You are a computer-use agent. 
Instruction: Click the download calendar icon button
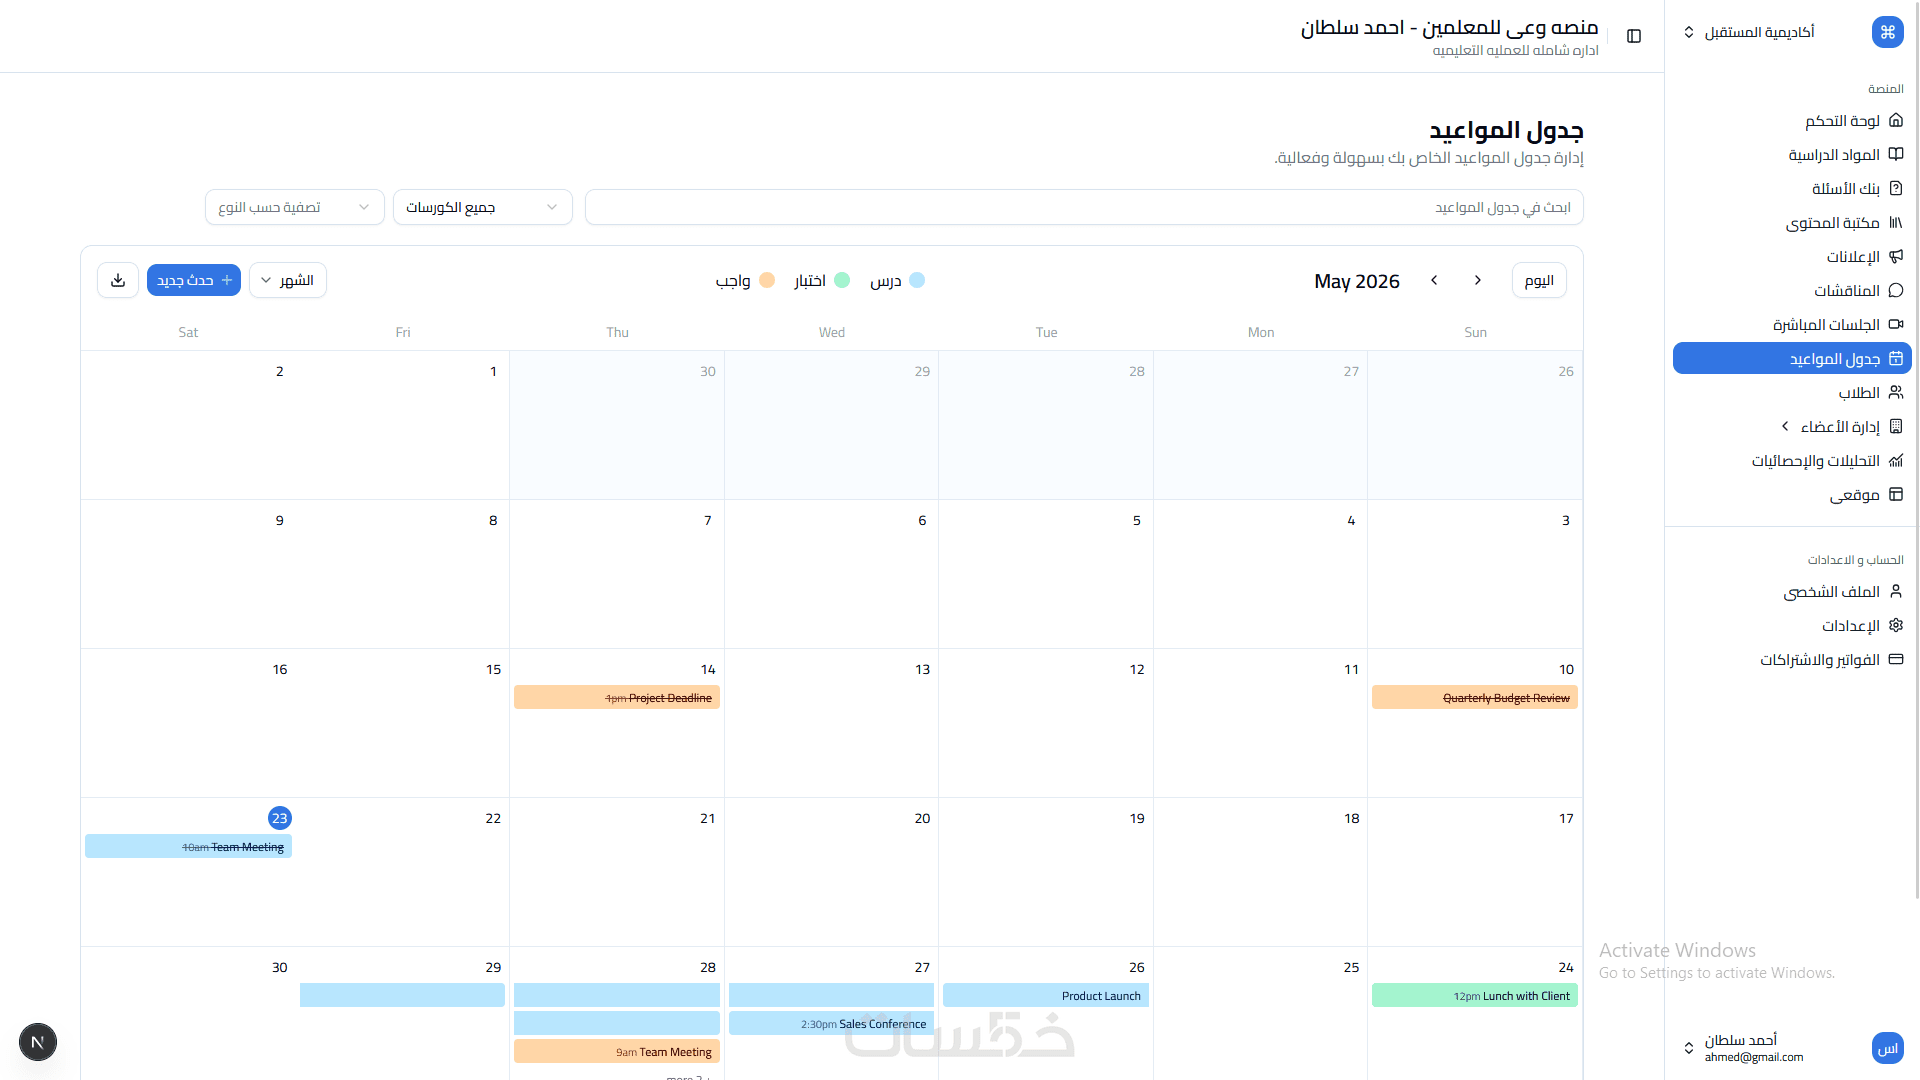point(118,280)
